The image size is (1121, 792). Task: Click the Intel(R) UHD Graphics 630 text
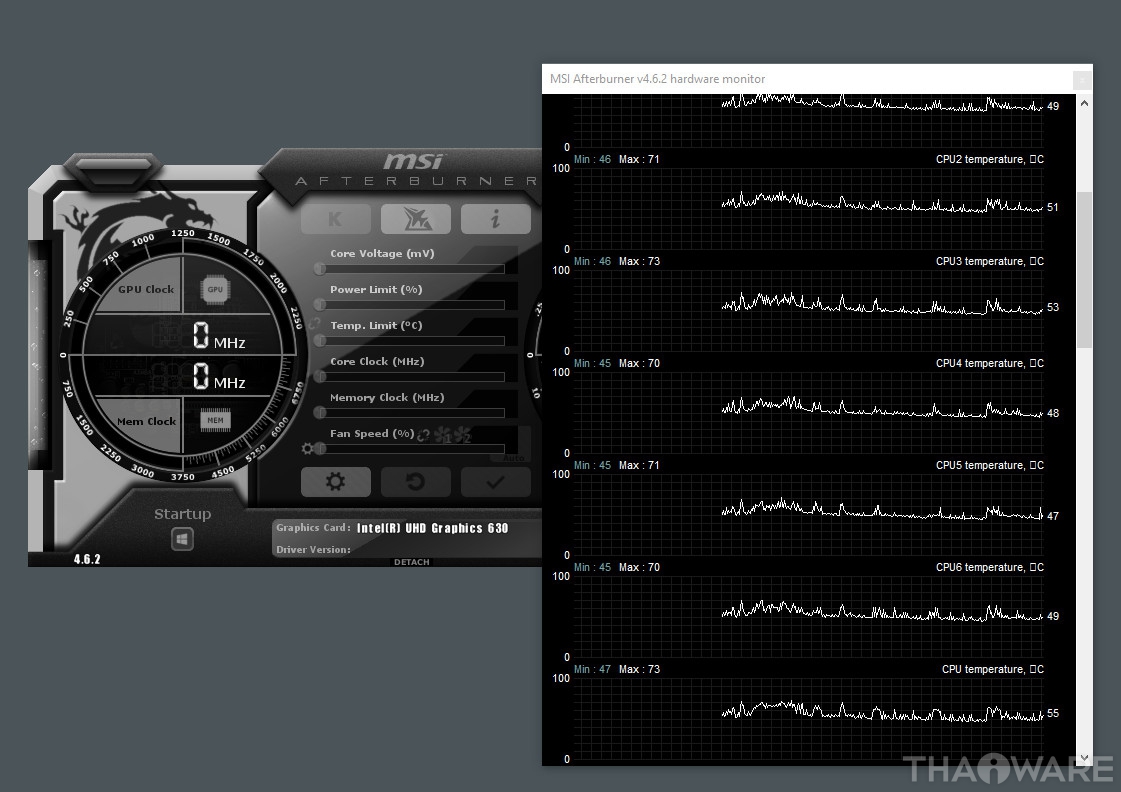(x=433, y=528)
